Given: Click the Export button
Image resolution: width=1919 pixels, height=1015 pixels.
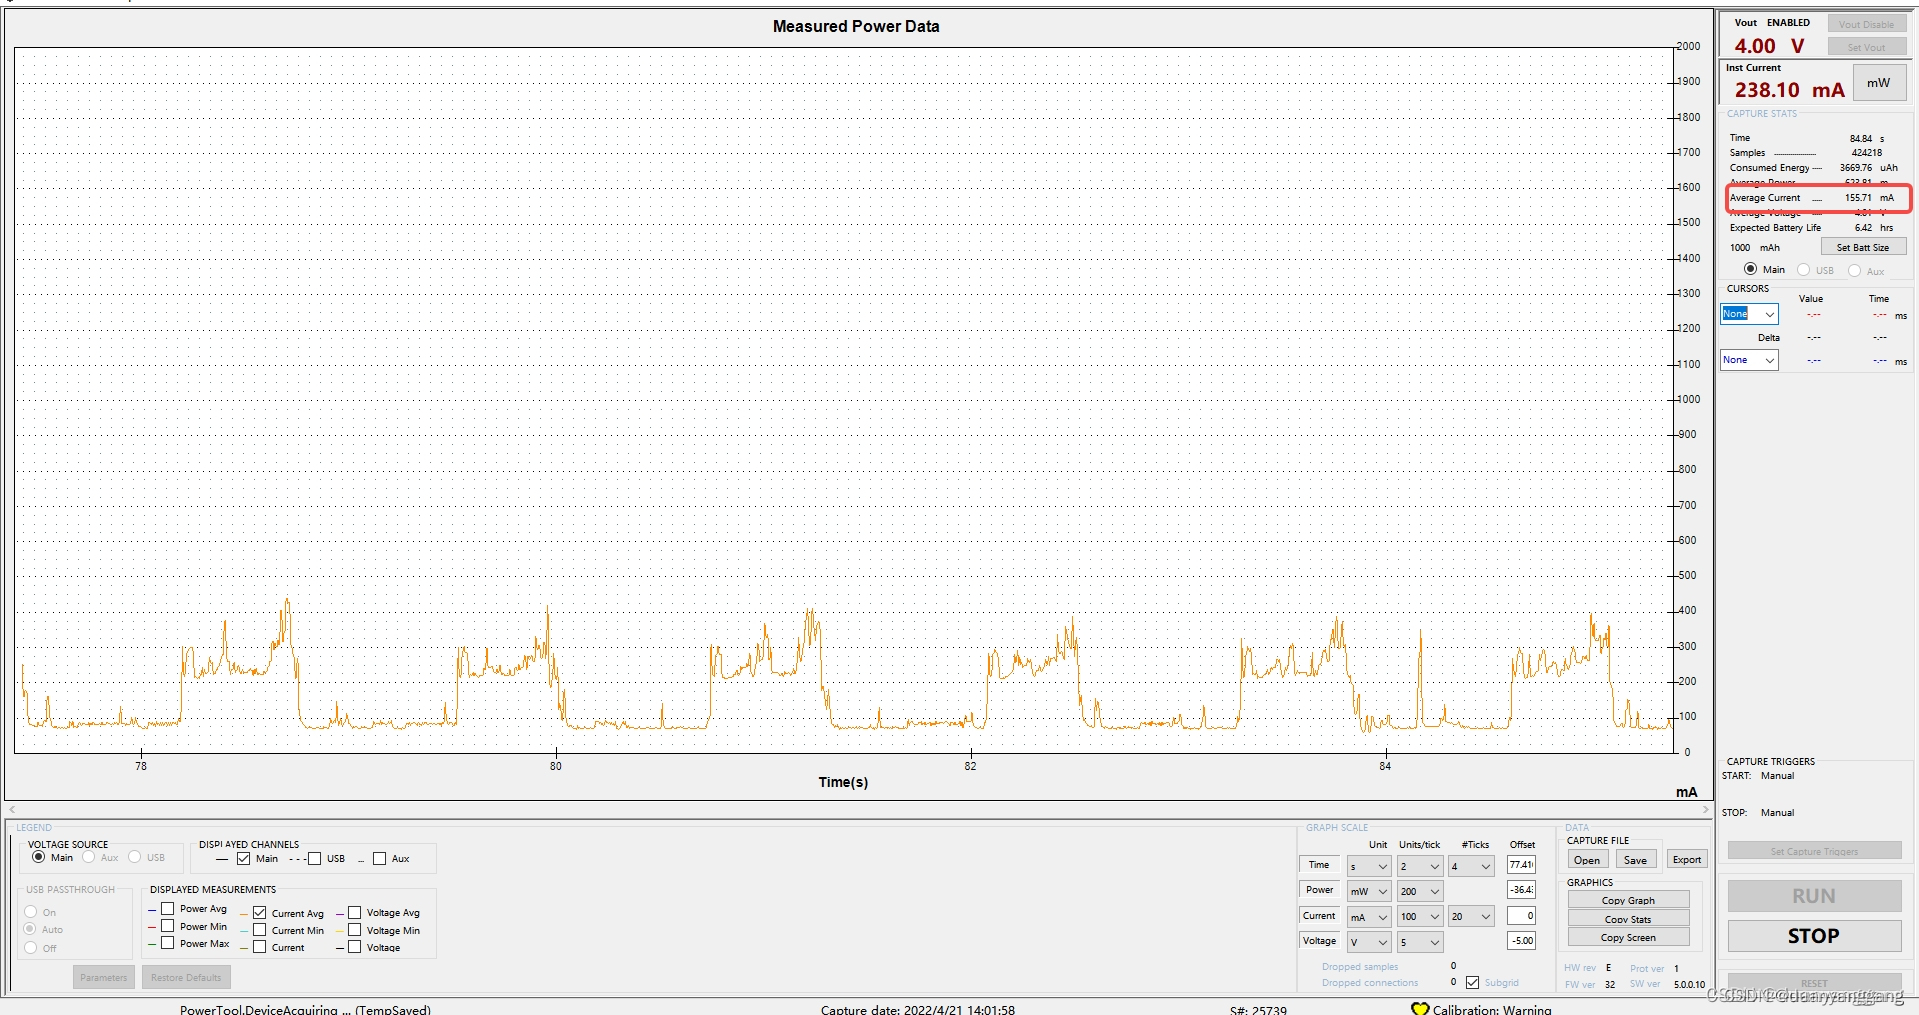Looking at the screenshot, I should (1687, 859).
